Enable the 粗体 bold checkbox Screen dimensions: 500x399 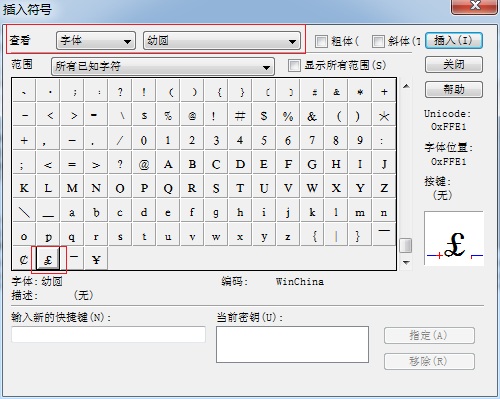point(321,41)
